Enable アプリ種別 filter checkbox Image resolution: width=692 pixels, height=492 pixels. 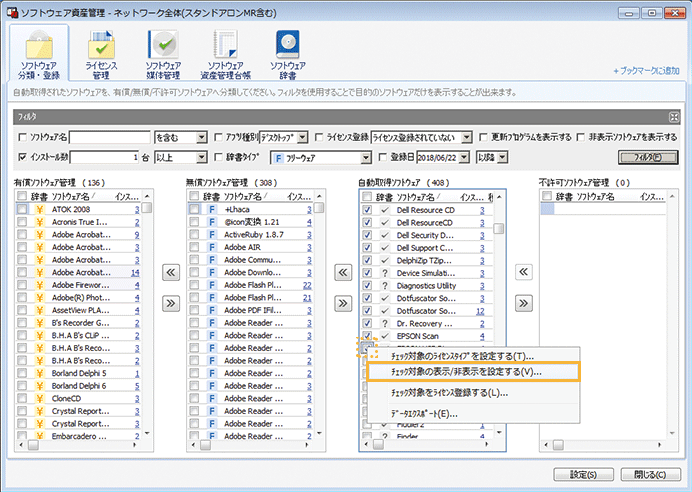coord(218,138)
